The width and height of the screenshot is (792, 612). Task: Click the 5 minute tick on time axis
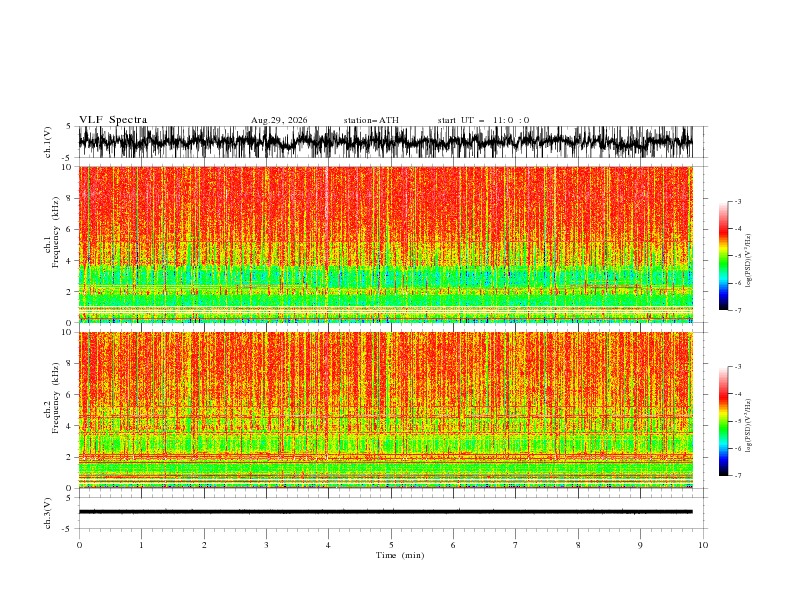[x=391, y=545]
